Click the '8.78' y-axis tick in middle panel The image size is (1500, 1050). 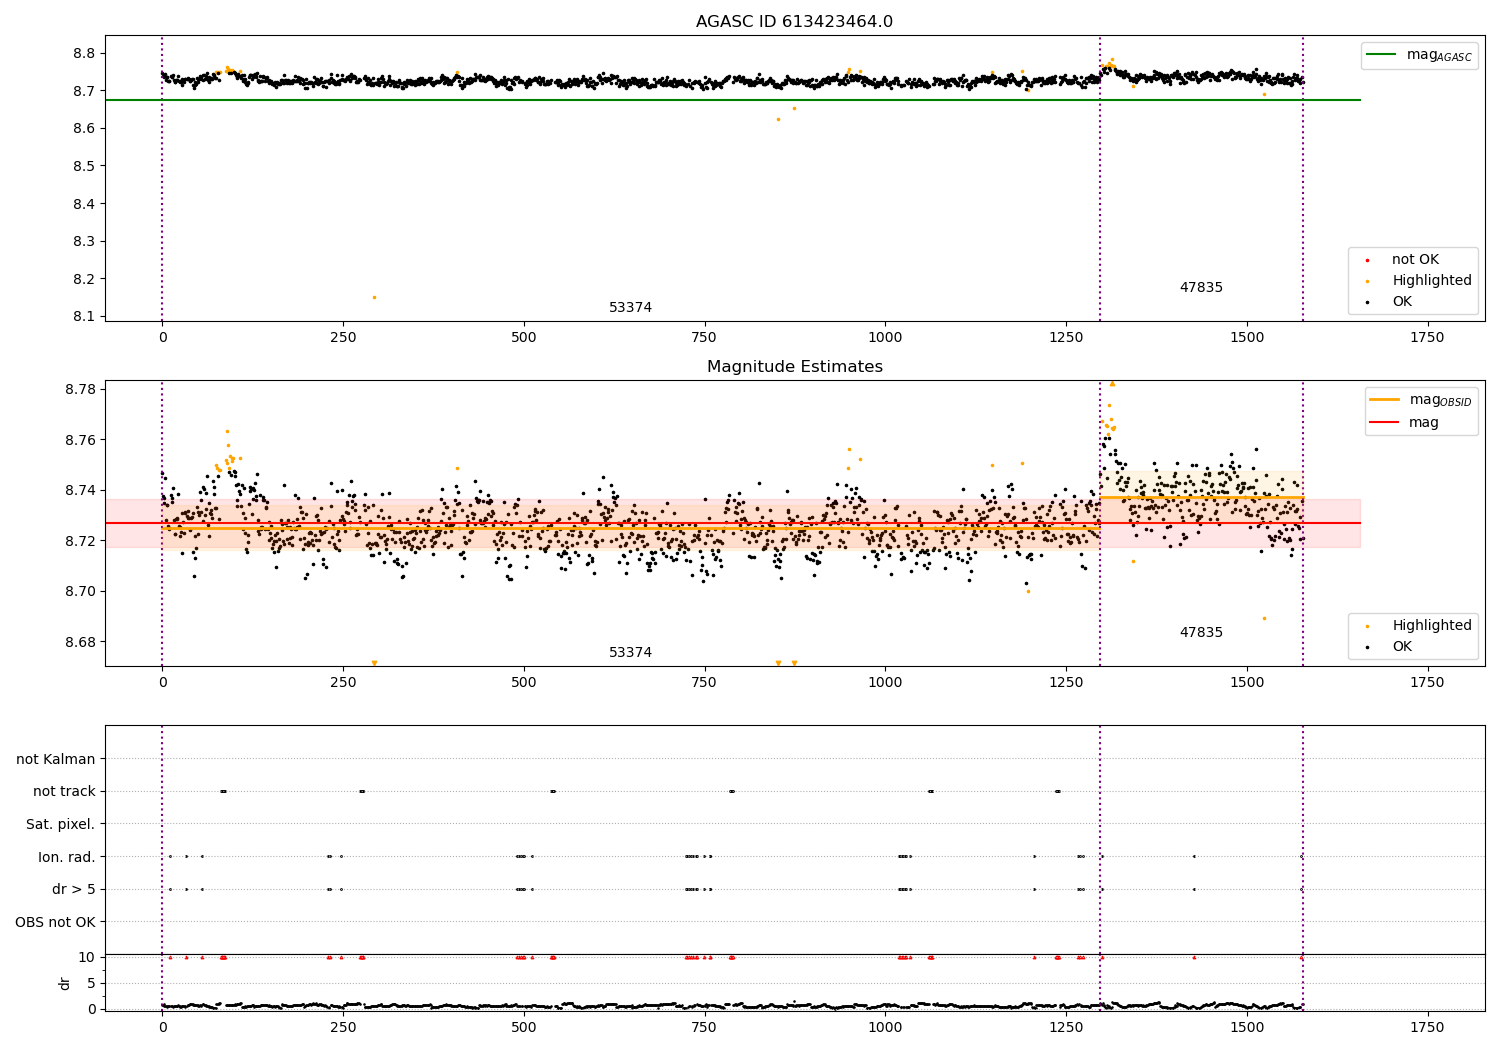[80, 390]
